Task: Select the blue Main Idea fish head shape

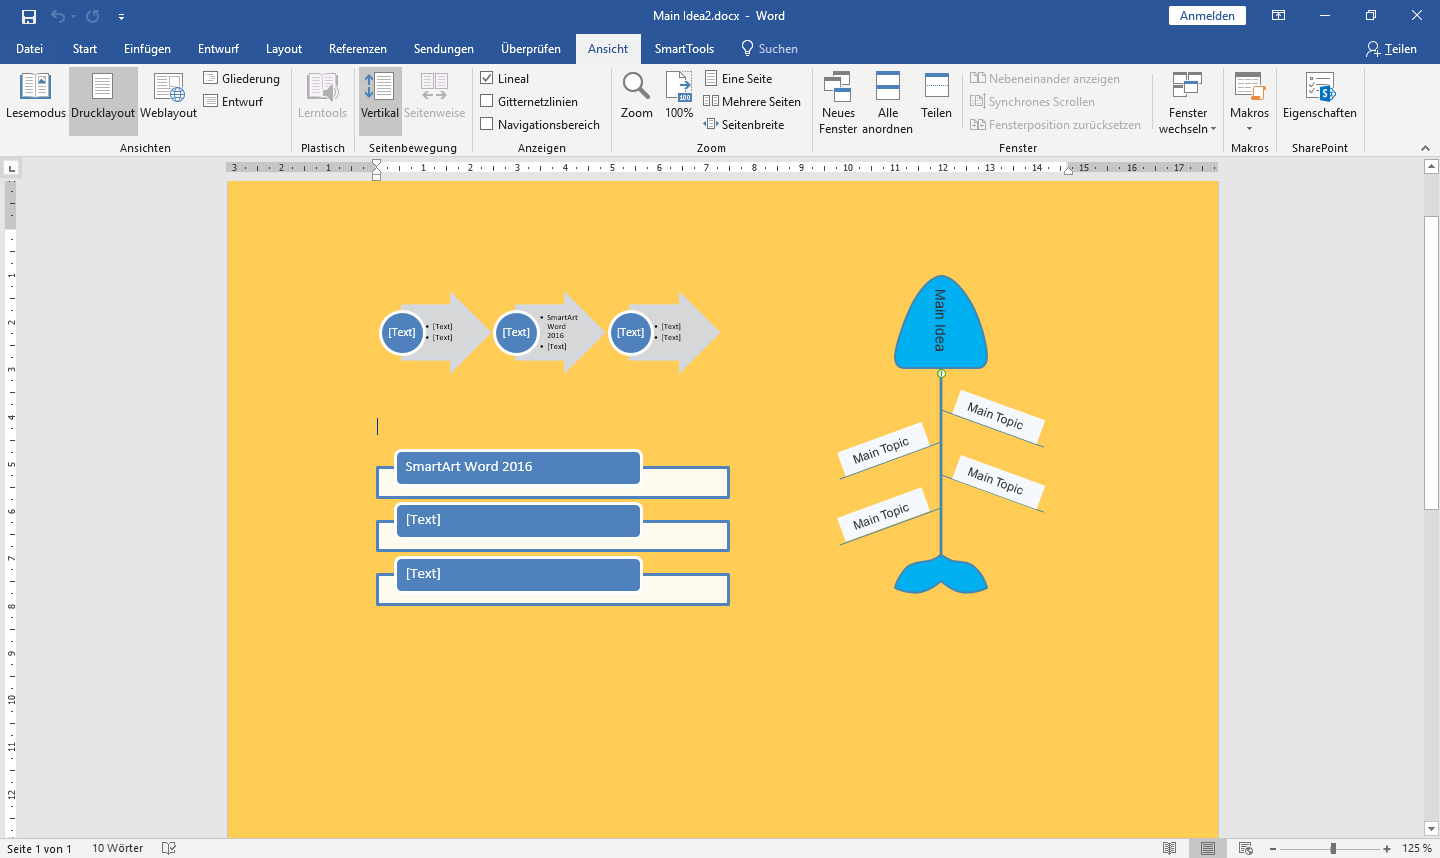Action: point(941,322)
